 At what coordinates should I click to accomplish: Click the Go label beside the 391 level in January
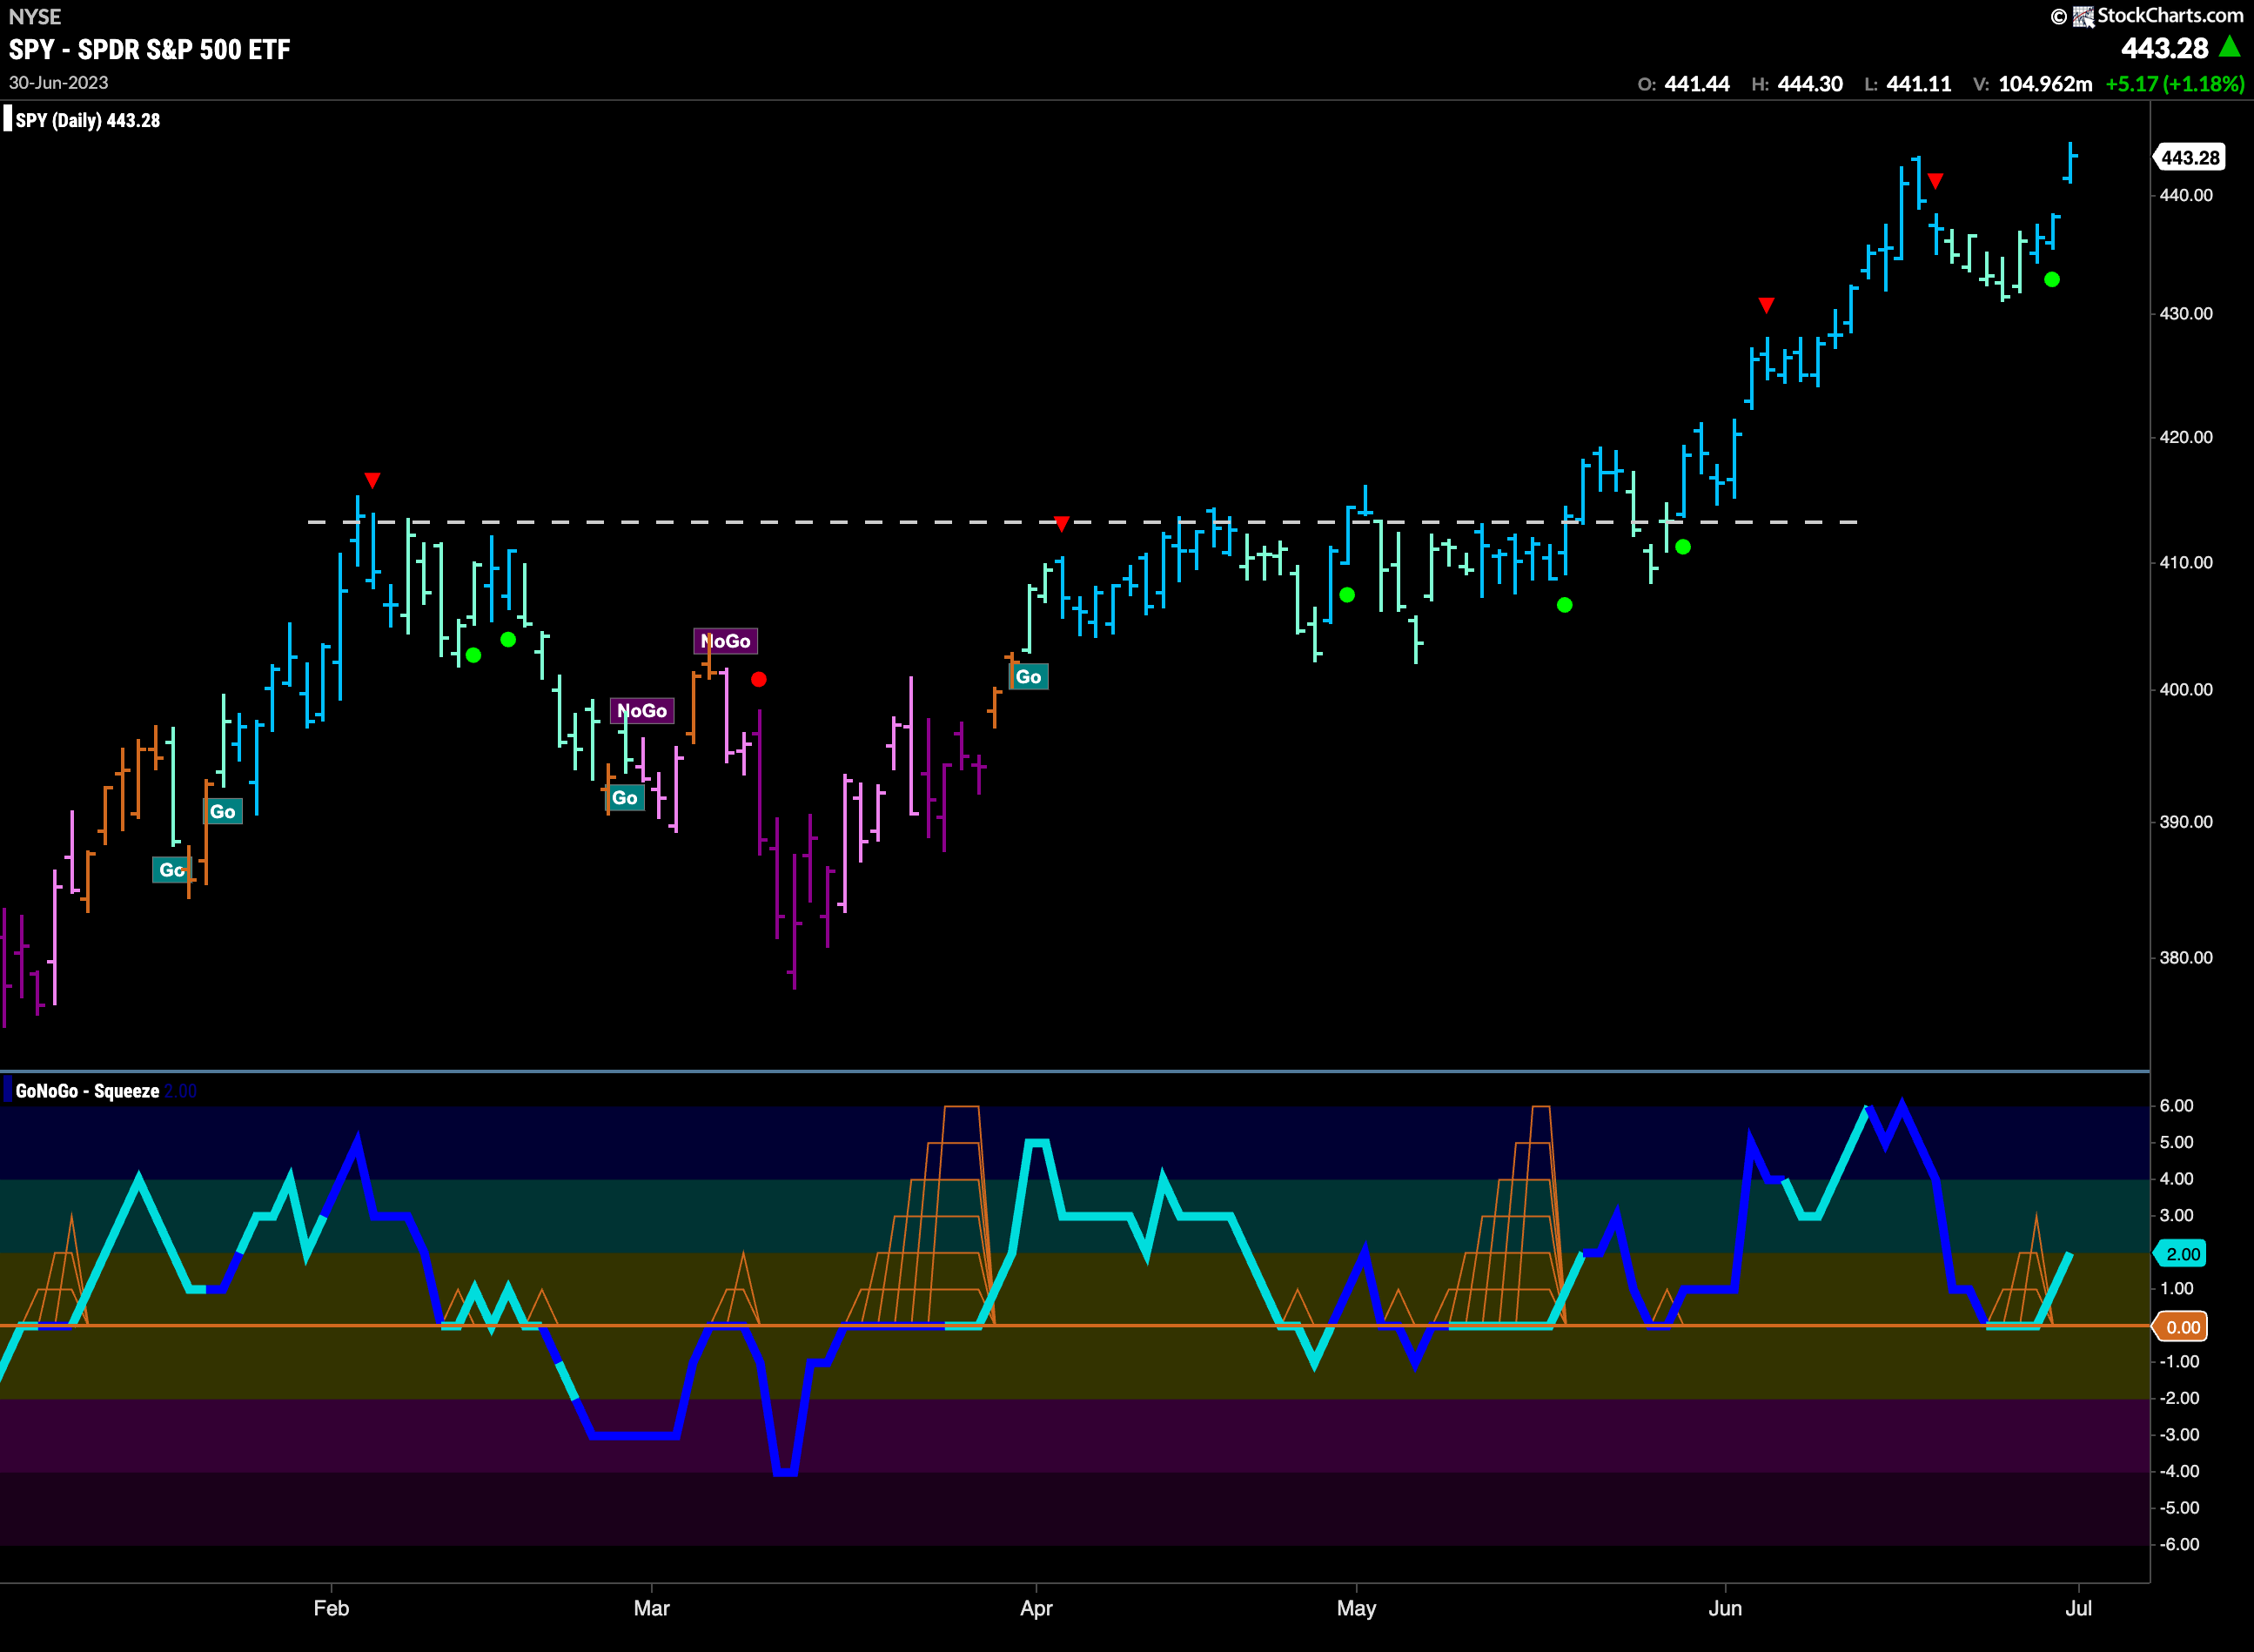[222, 812]
